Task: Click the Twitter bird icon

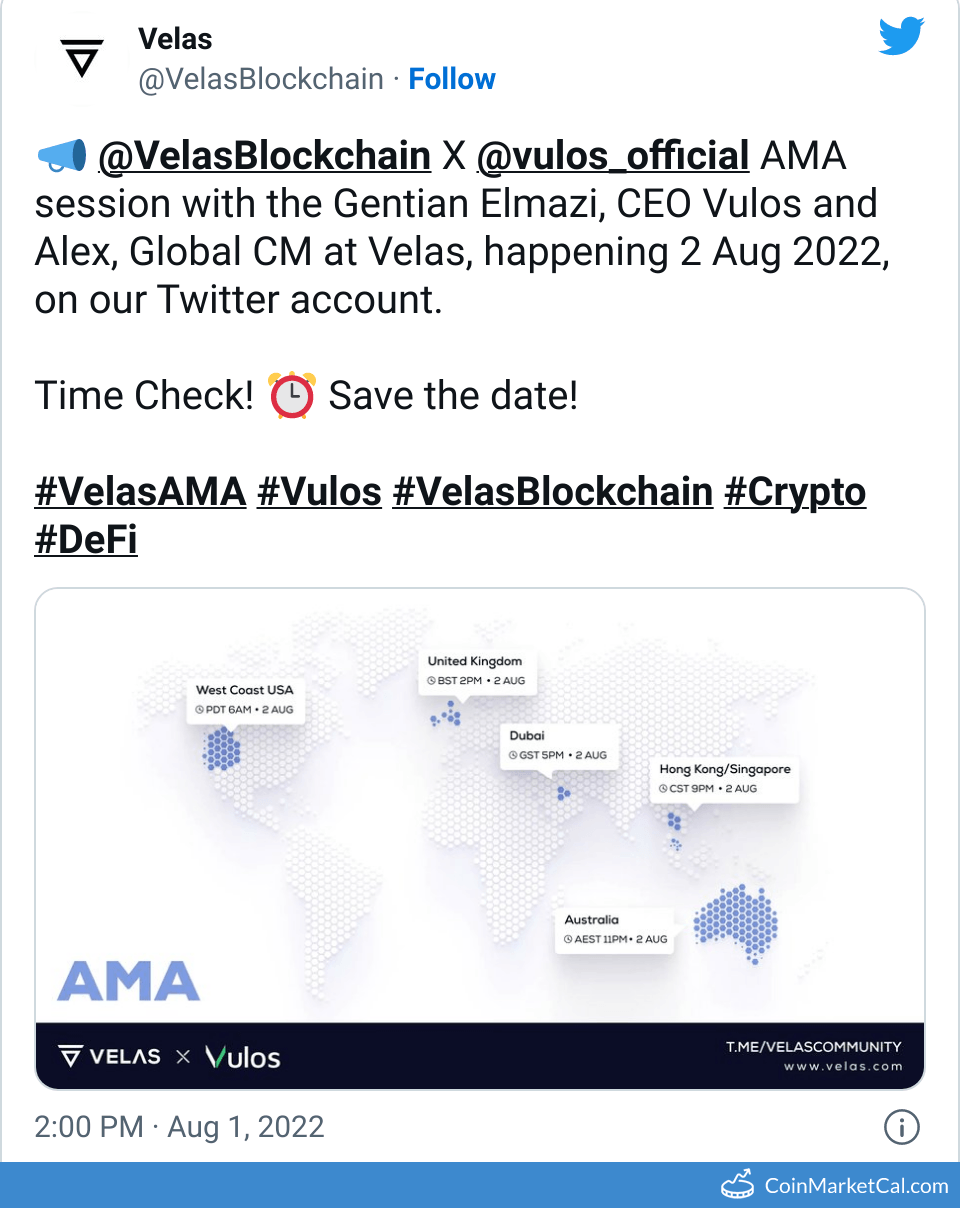Action: [x=901, y=36]
